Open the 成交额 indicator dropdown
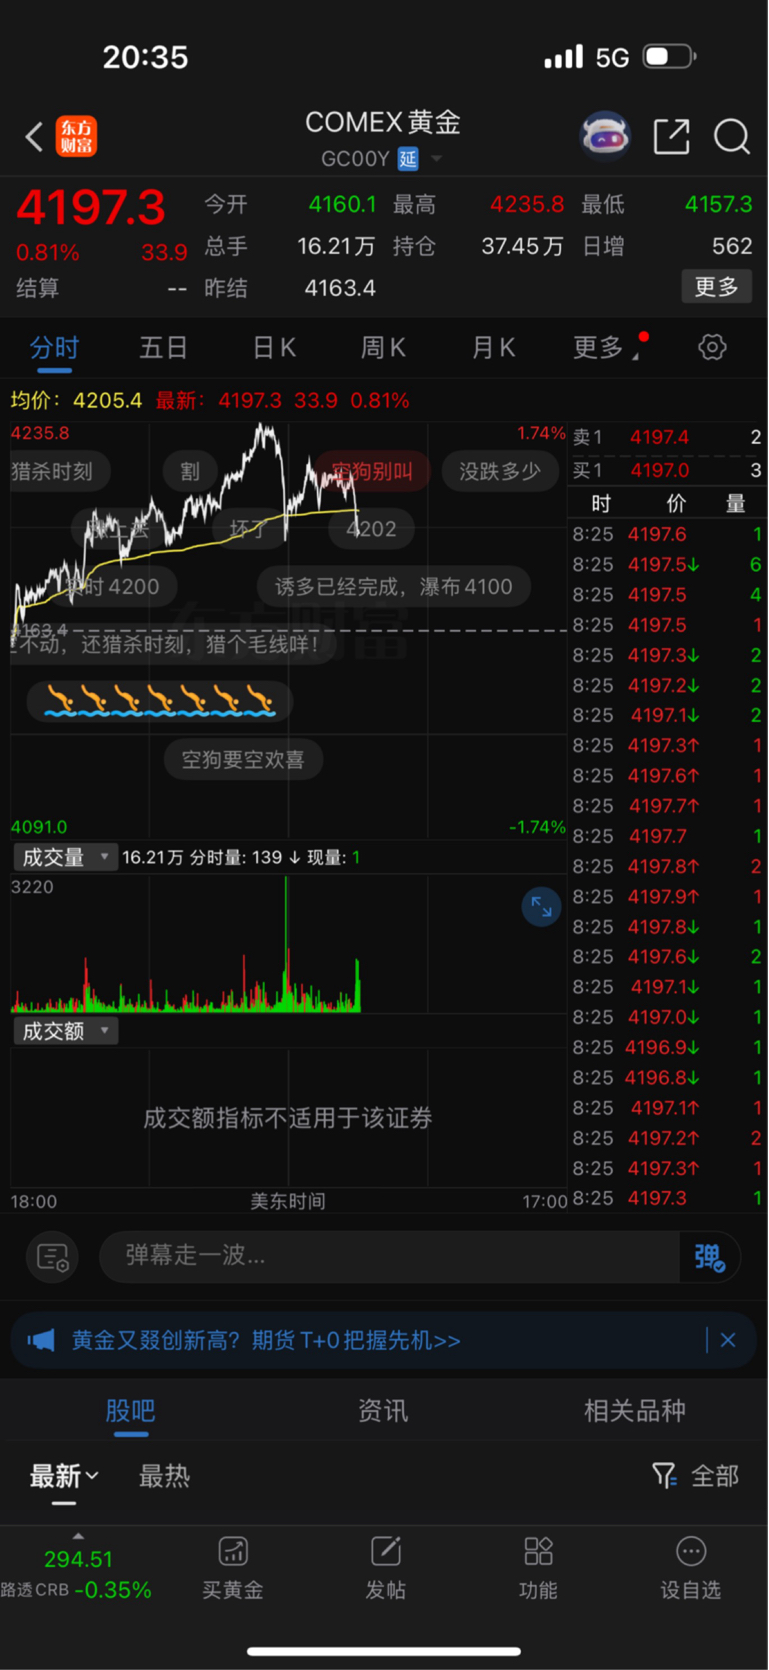Viewport: 769px width, 1670px height. coord(66,1031)
